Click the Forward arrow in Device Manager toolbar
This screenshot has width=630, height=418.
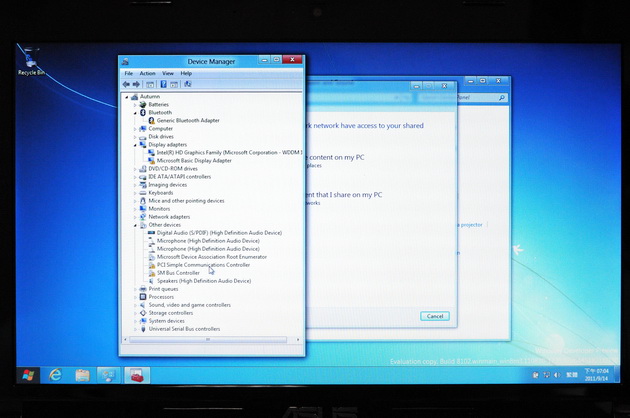[136, 84]
